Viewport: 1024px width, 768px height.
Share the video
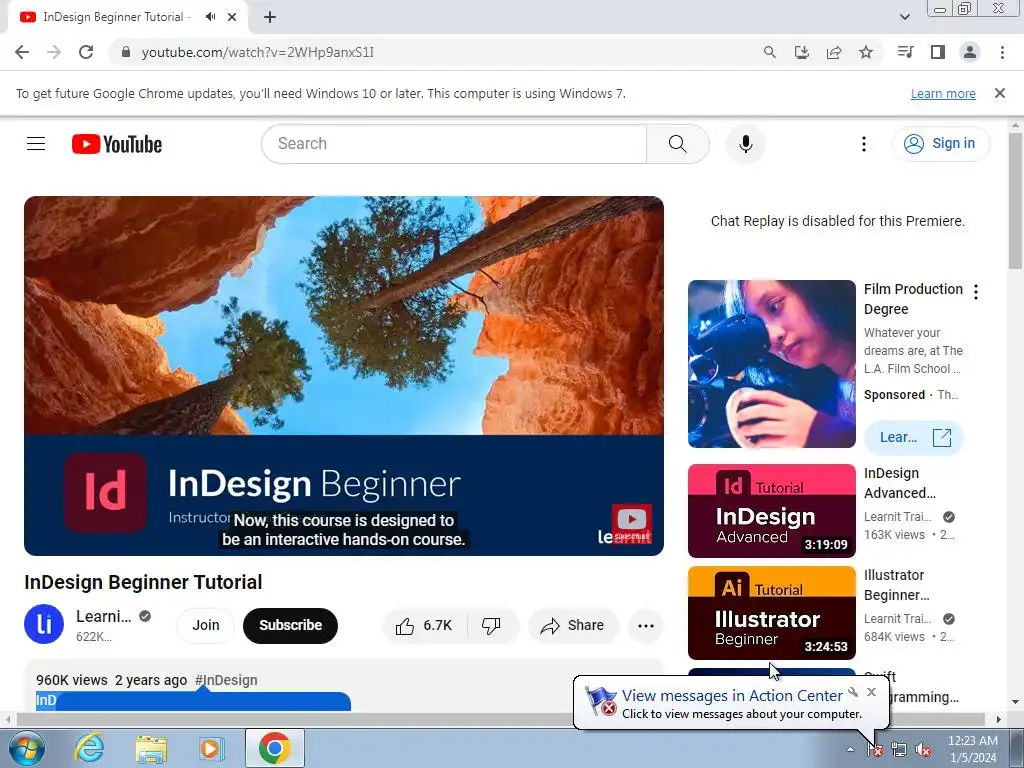tap(573, 626)
